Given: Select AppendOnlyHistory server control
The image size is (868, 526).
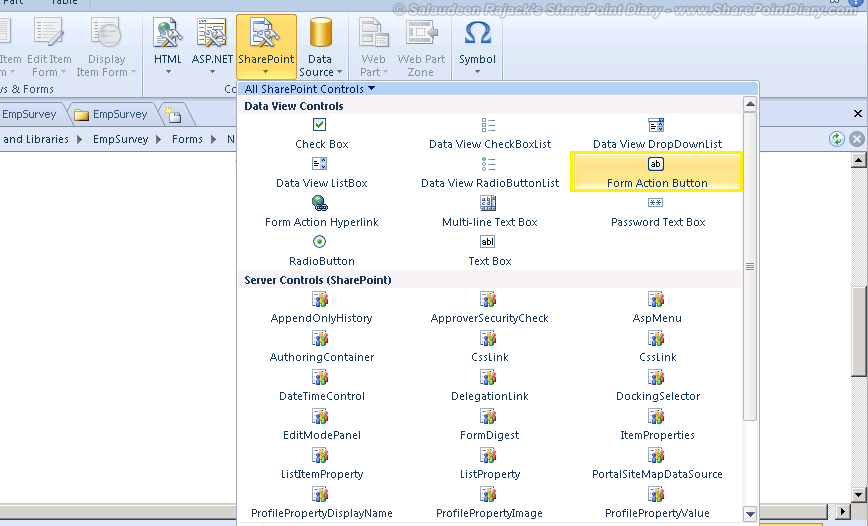Looking at the screenshot, I should [x=322, y=308].
